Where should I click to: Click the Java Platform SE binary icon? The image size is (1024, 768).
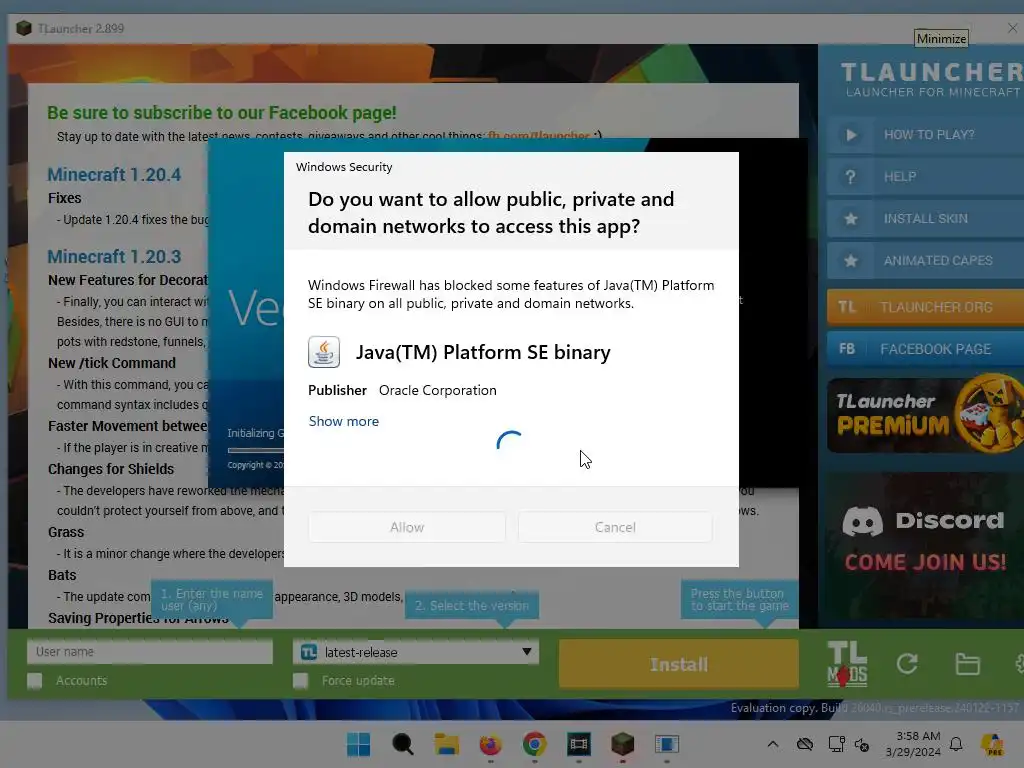click(x=324, y=353)
